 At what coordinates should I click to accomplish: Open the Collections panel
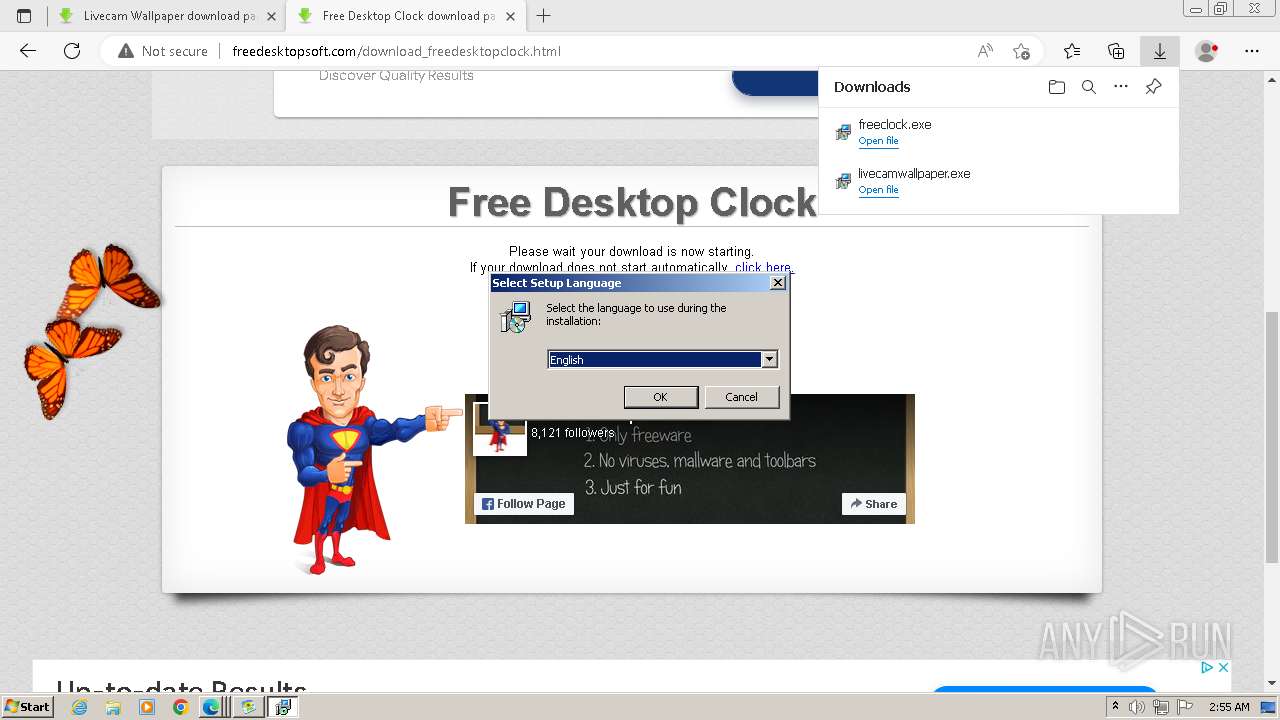pyautogui.click(x=1116, y=51)
